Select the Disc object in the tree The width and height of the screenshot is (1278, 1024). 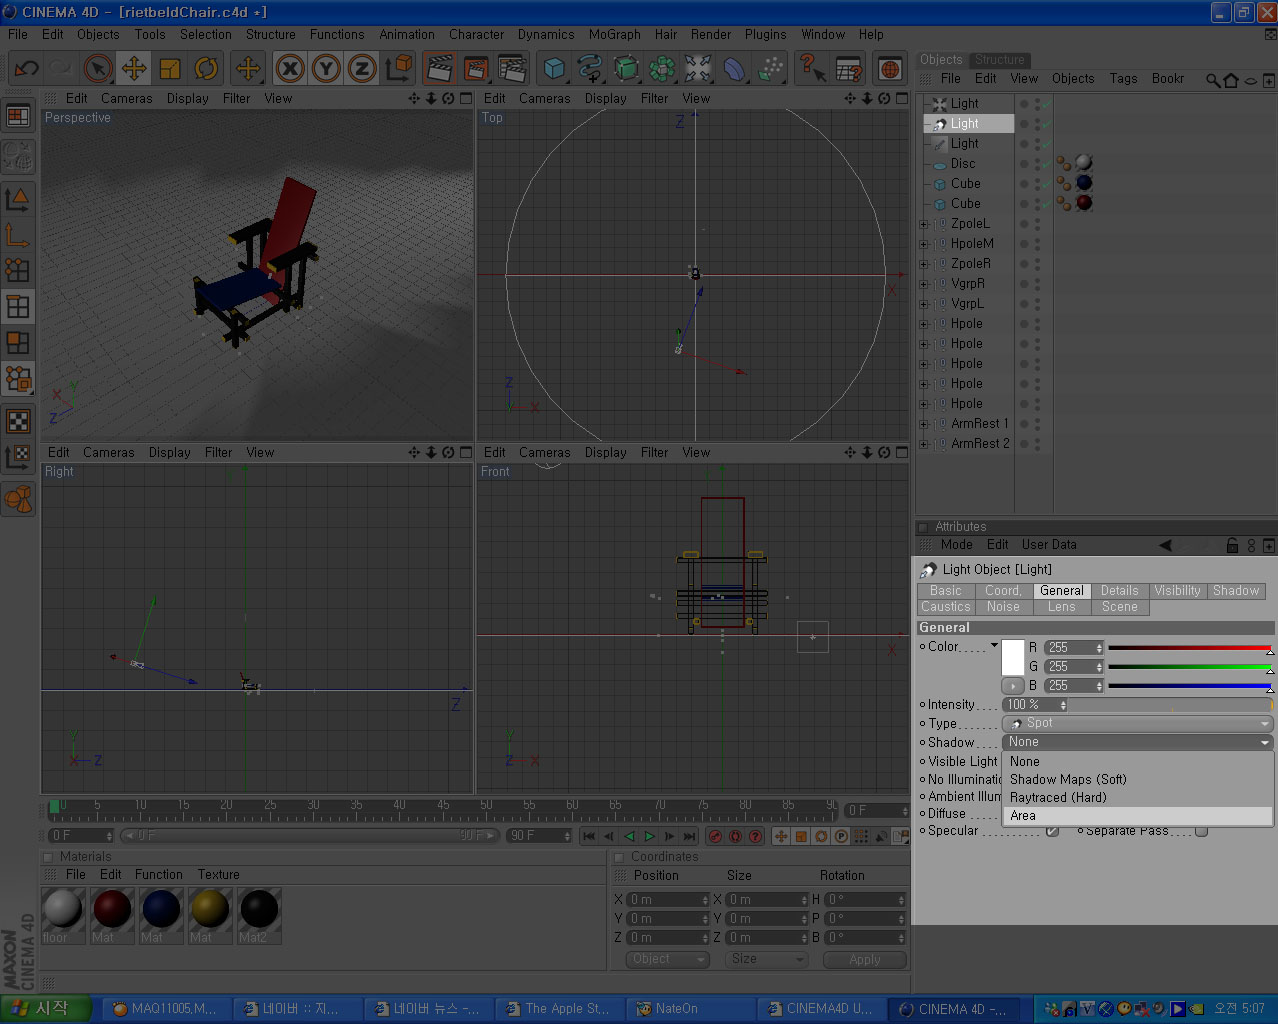963,164
